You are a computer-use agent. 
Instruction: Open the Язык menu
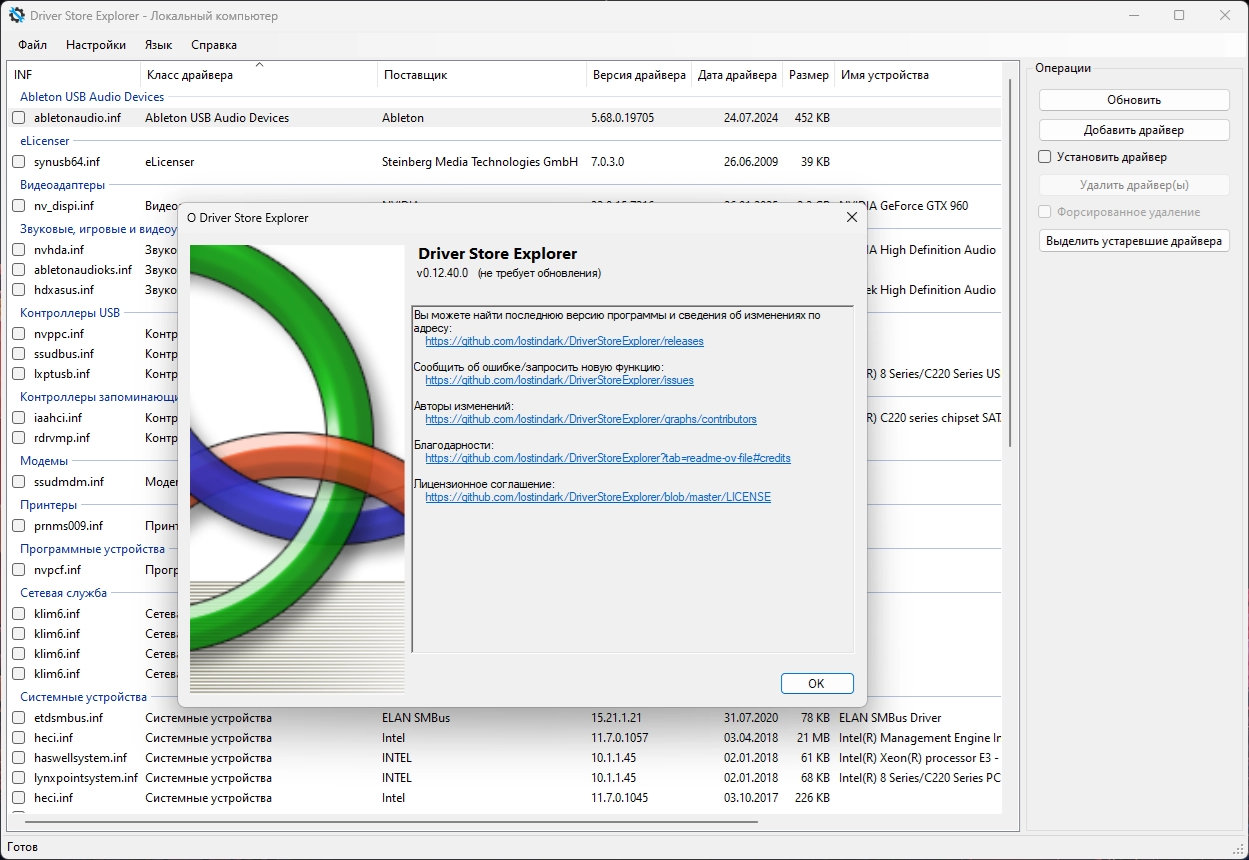pos(158,45)
